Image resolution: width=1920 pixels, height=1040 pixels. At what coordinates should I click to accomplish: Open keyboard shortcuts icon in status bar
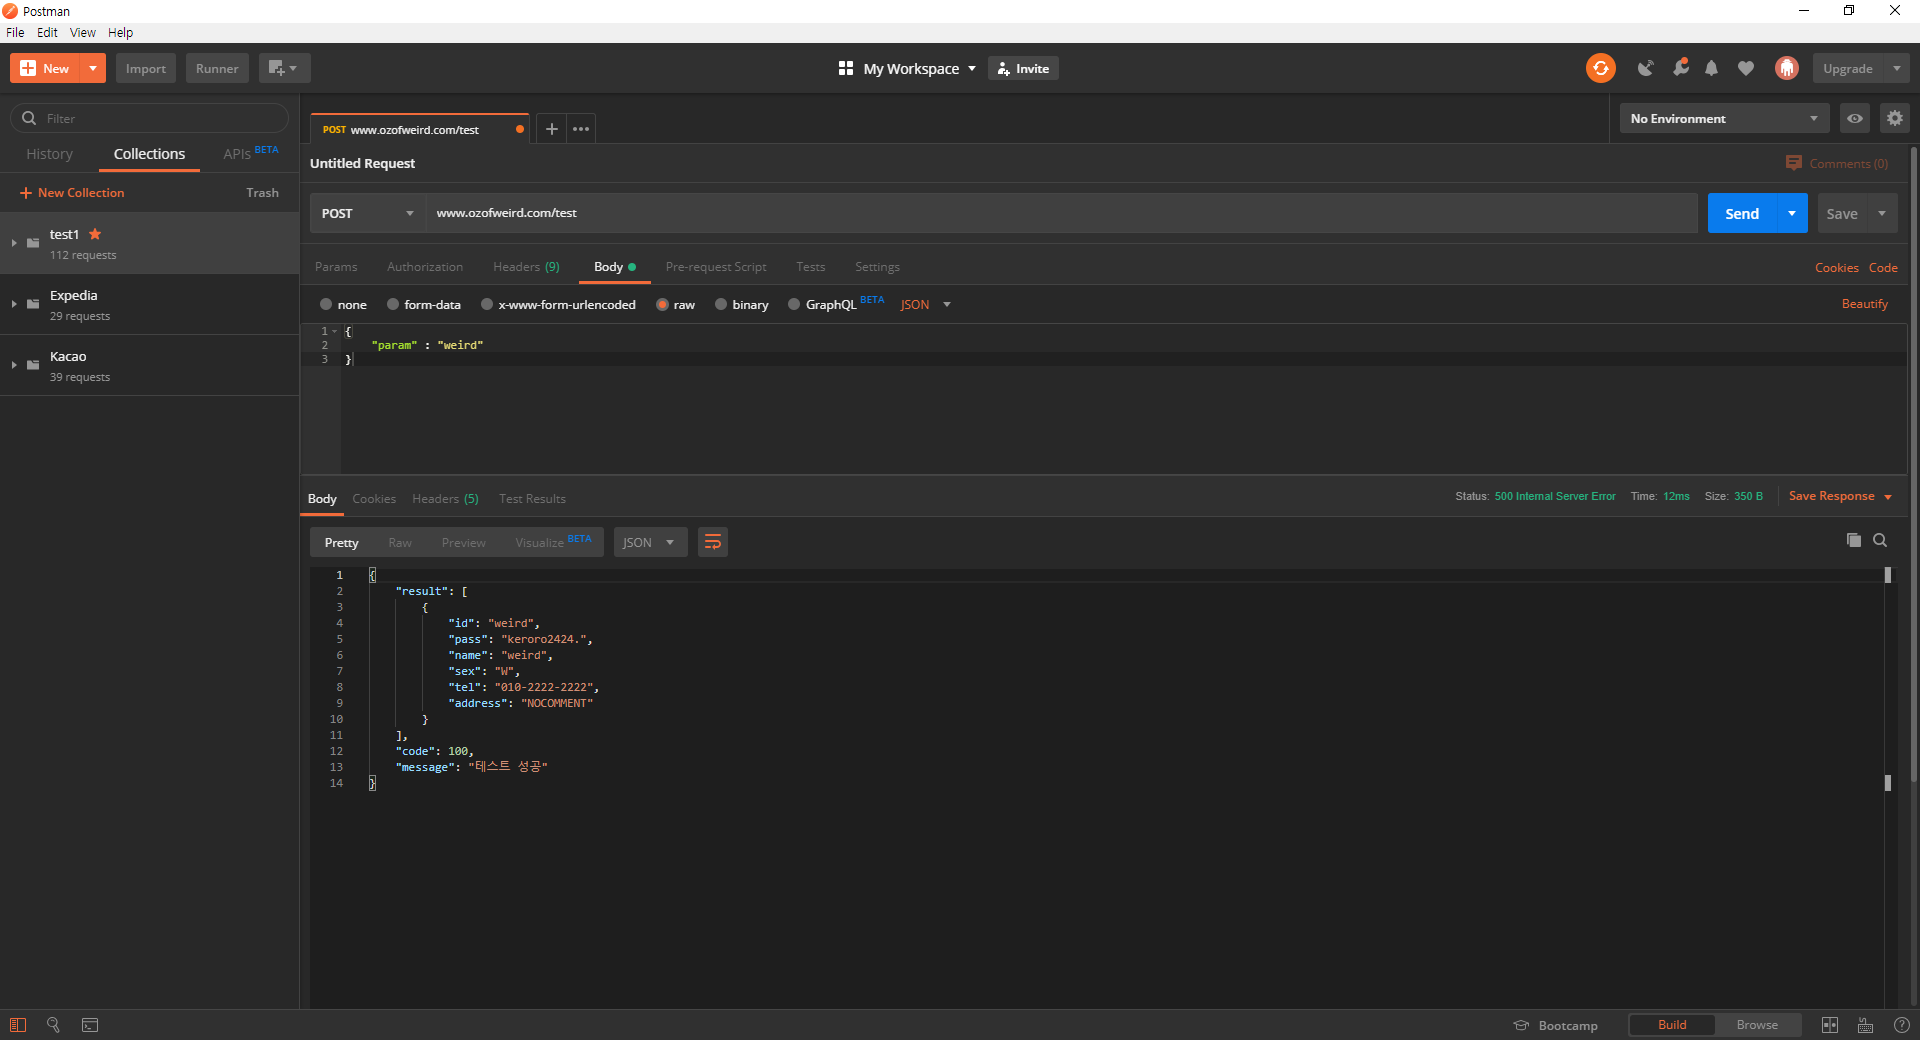click(x=1866, y=1025)
